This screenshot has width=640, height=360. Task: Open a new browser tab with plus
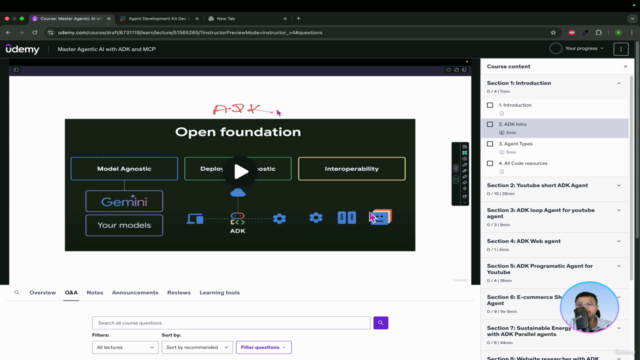(298, 18)
